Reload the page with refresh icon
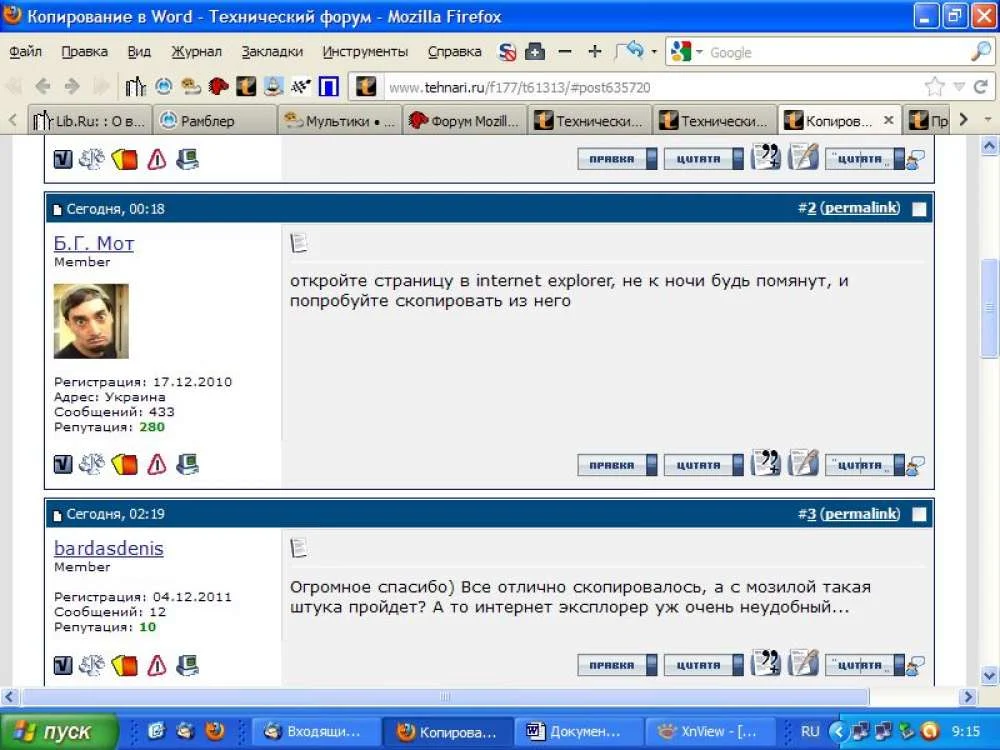 (x=981, y=87)
